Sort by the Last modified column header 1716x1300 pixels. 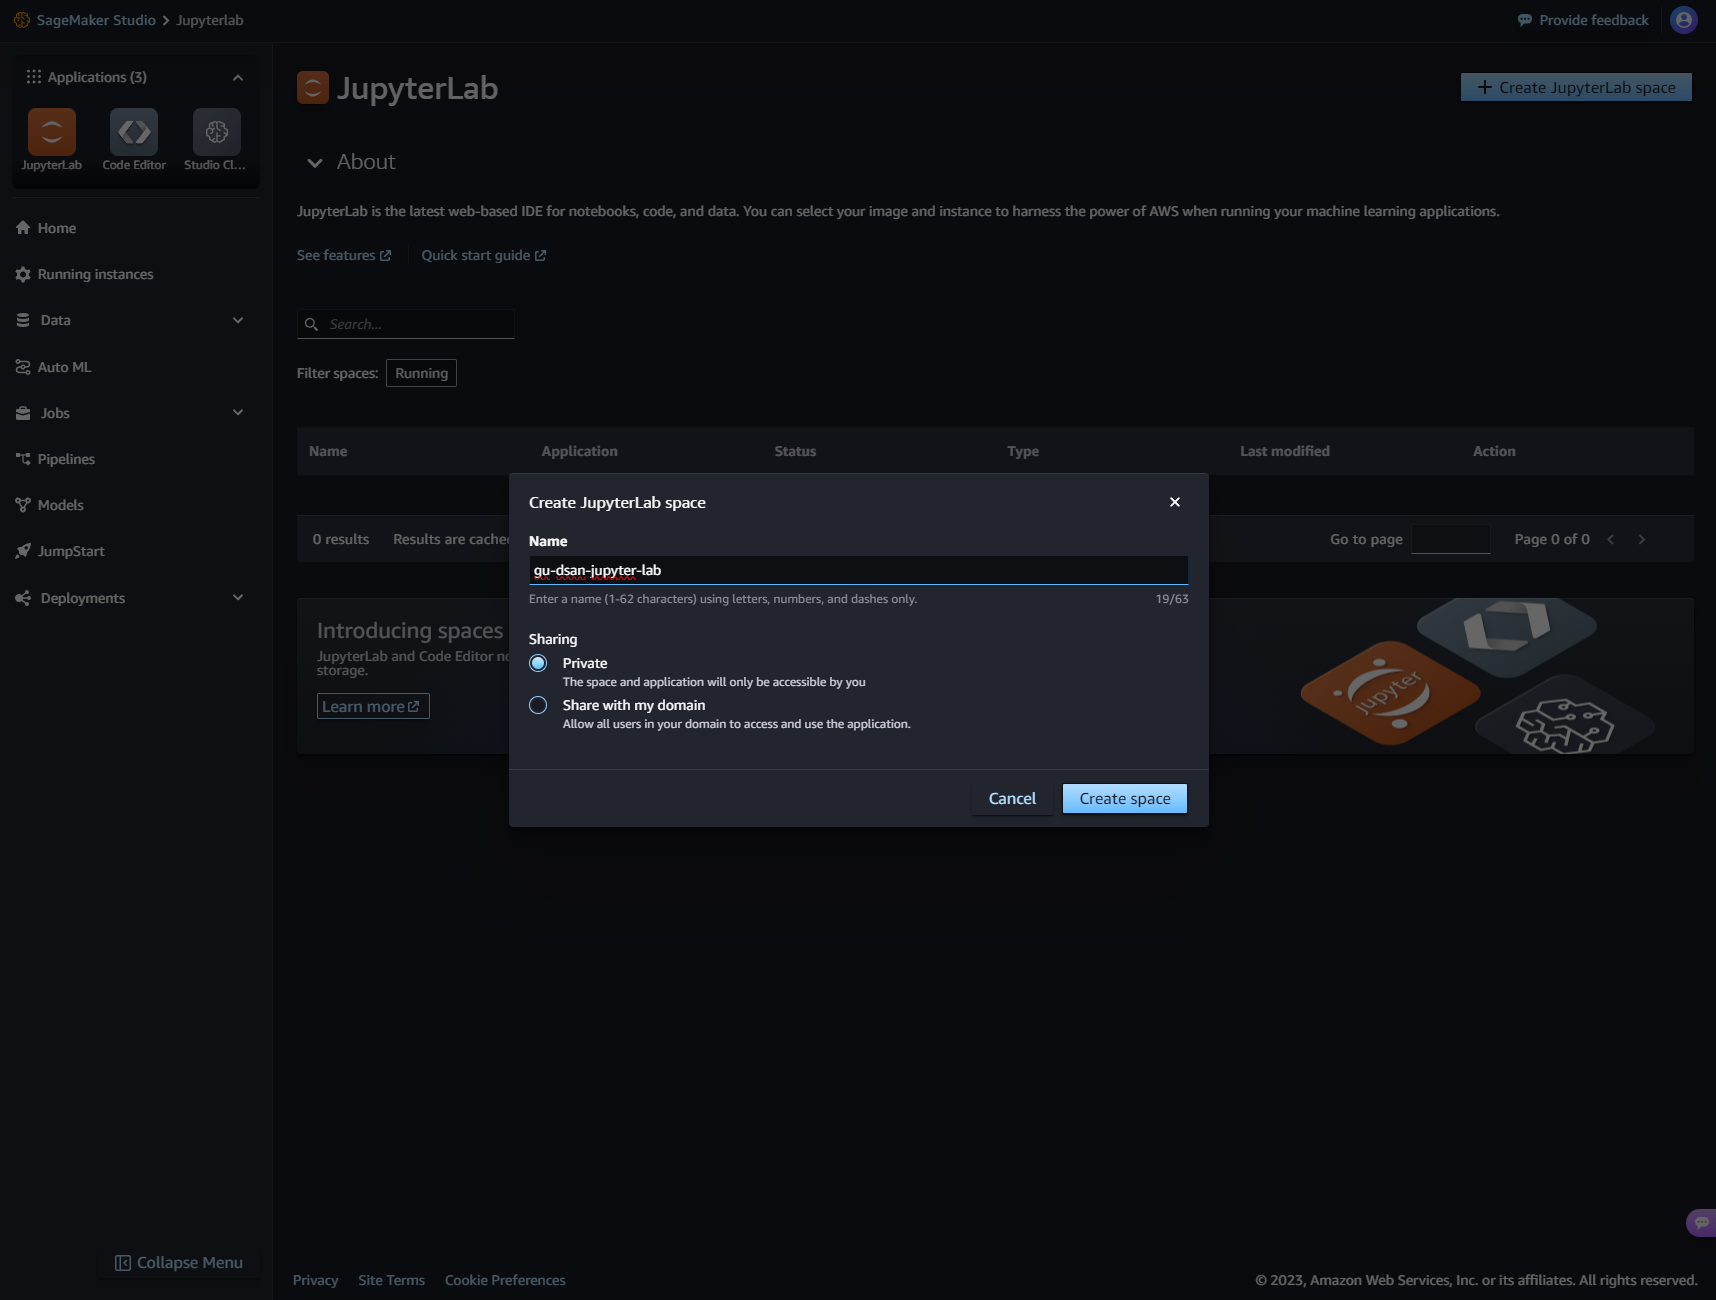pyautogui.click(x=1285, y=451)
